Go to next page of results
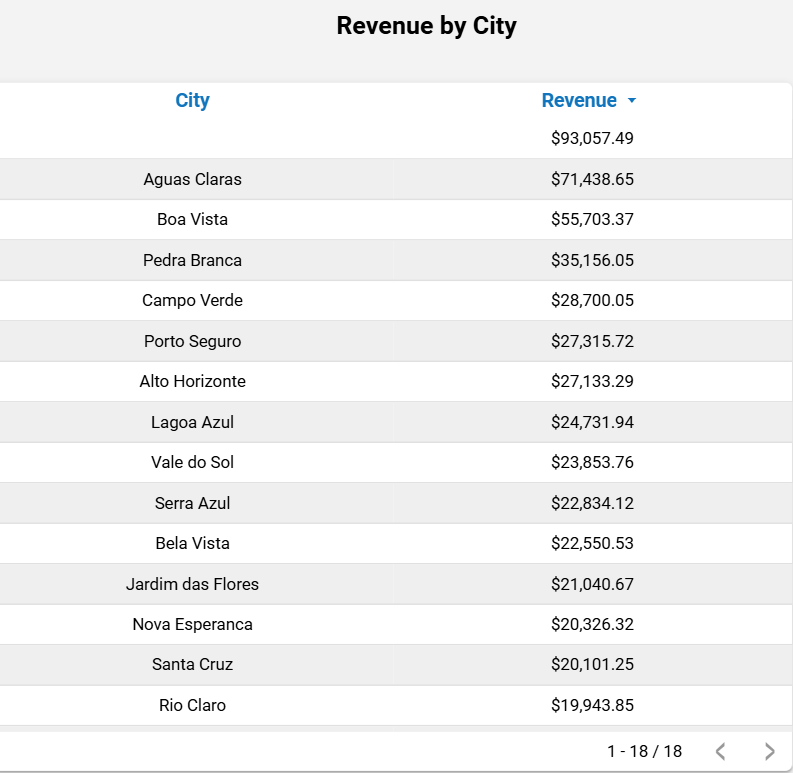 tap(769, 751)
